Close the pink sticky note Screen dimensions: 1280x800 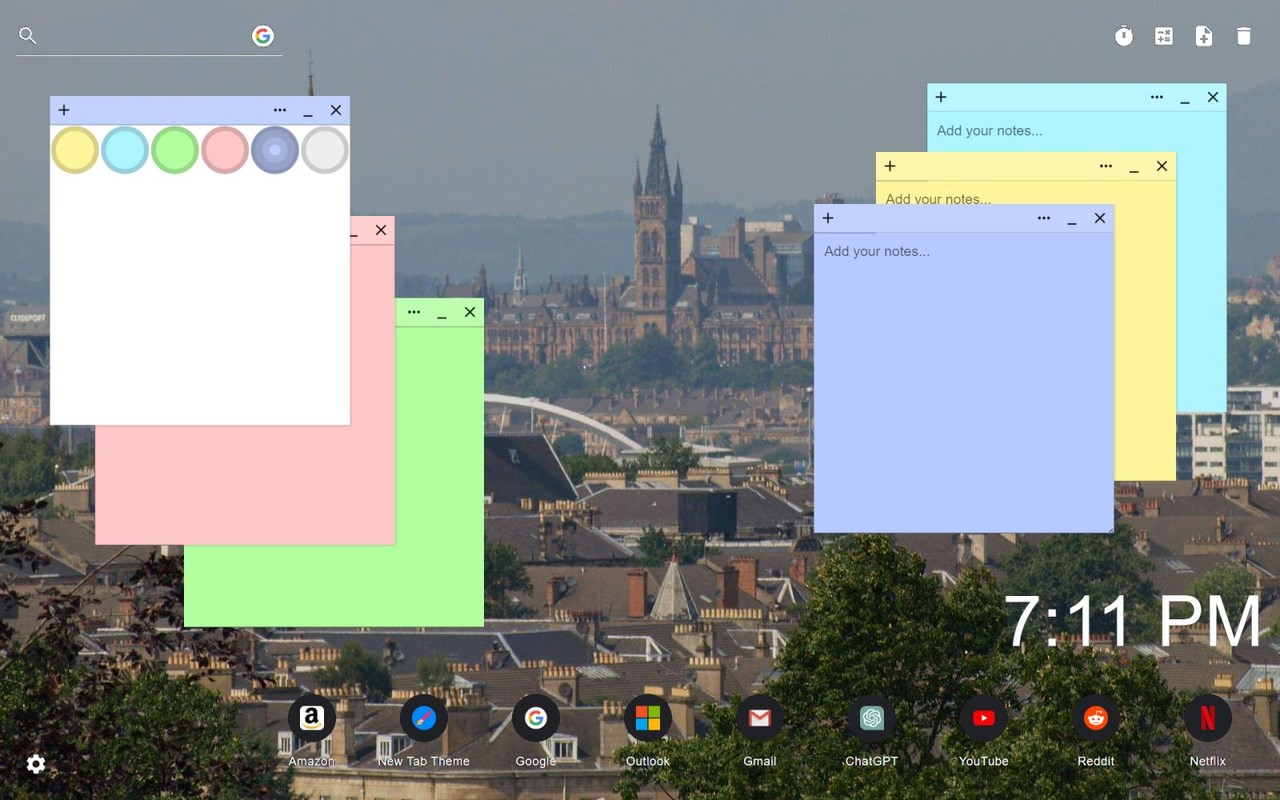pyautogui.click(x=381, y=230)
